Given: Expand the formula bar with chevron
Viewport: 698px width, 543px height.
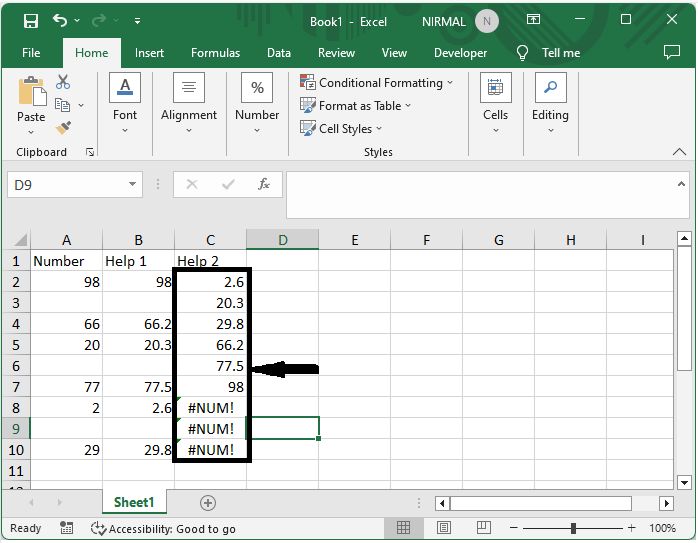Looking at the screenshot, I should pyautogui.click(x=681, y=184).
